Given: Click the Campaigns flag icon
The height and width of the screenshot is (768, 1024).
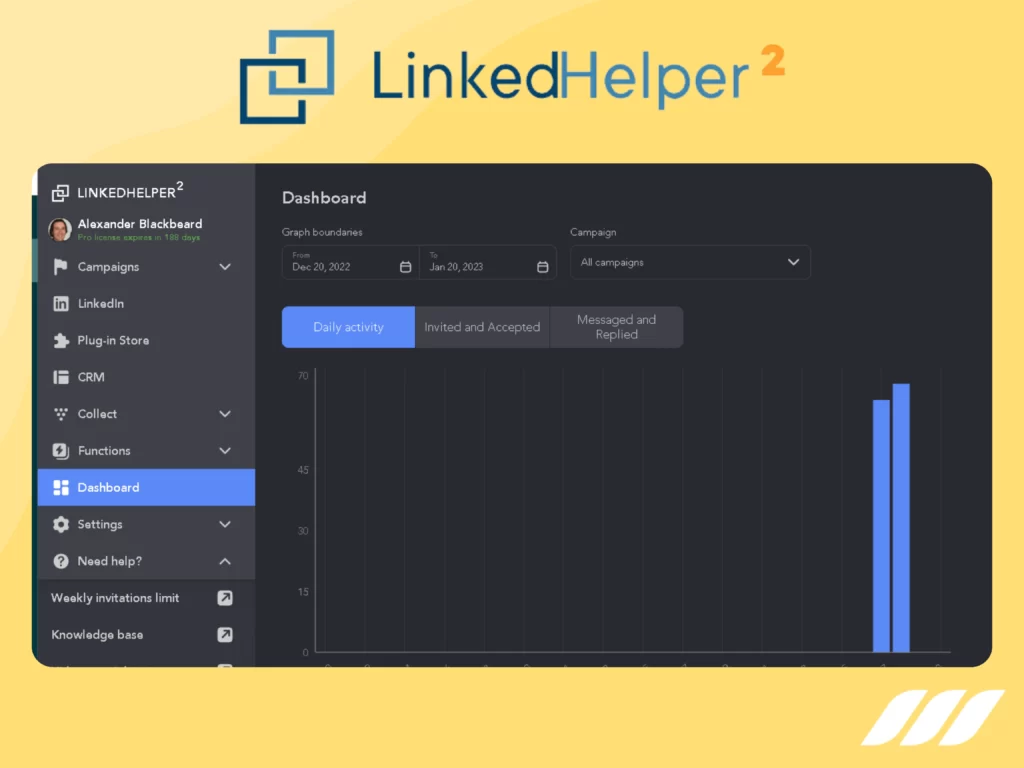Looking at the screenshot, I should click(61, 266).
